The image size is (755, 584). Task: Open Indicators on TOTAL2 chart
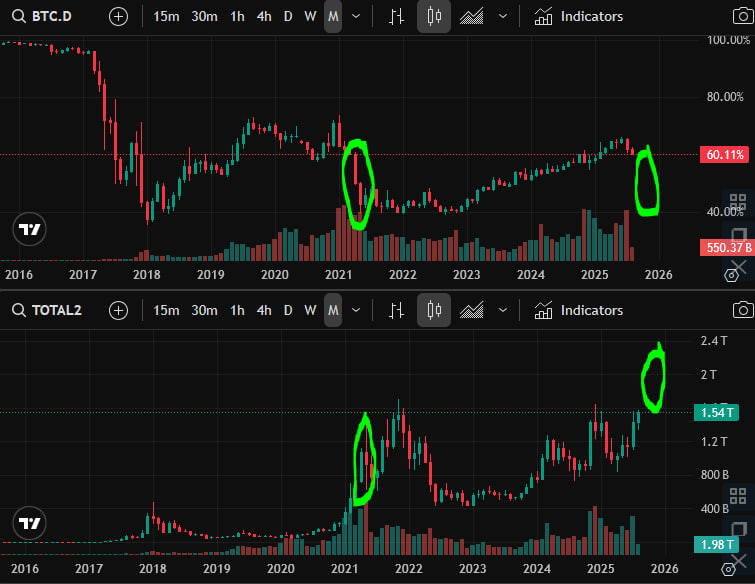click(578, 311)
